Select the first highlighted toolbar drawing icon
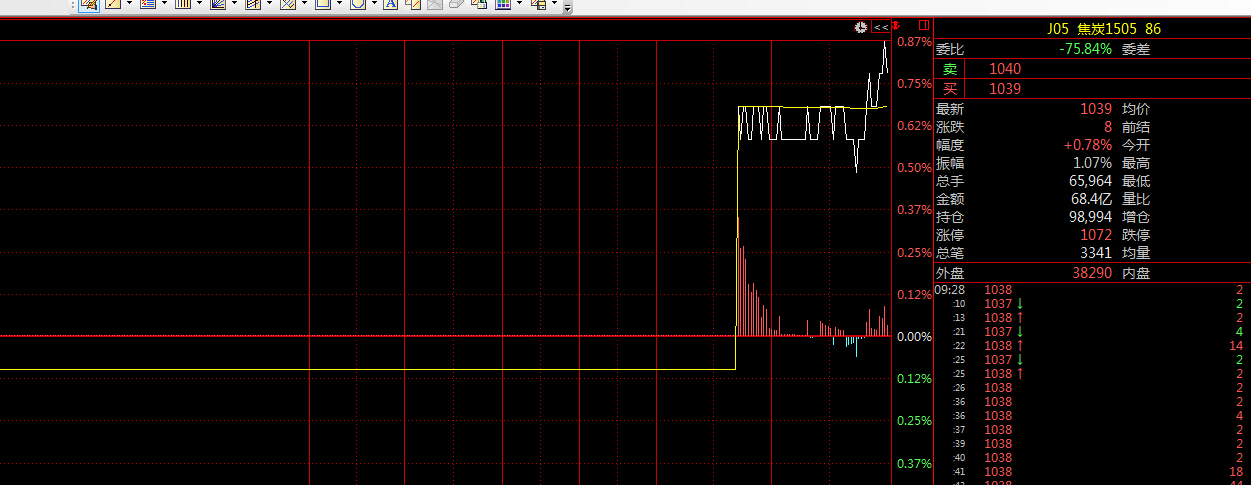The height and width of the screenshot is (485, 1251). click(x=88, y=4)
